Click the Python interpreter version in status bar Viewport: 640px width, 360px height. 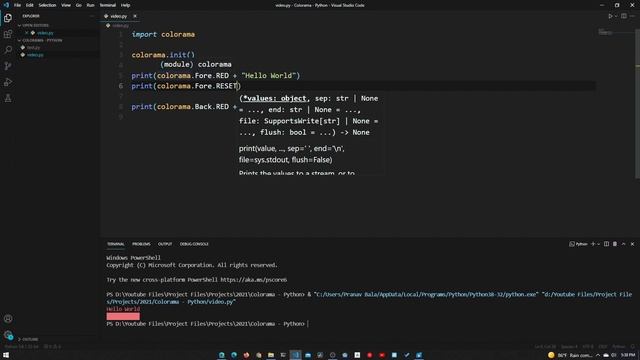(x=21, y=347)
